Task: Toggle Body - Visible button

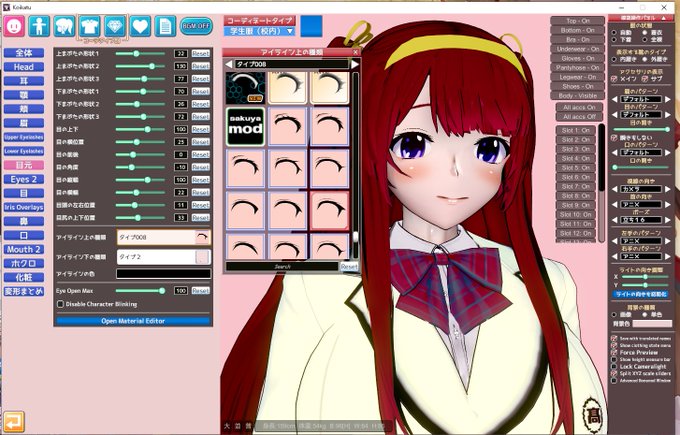Action: 578,95
